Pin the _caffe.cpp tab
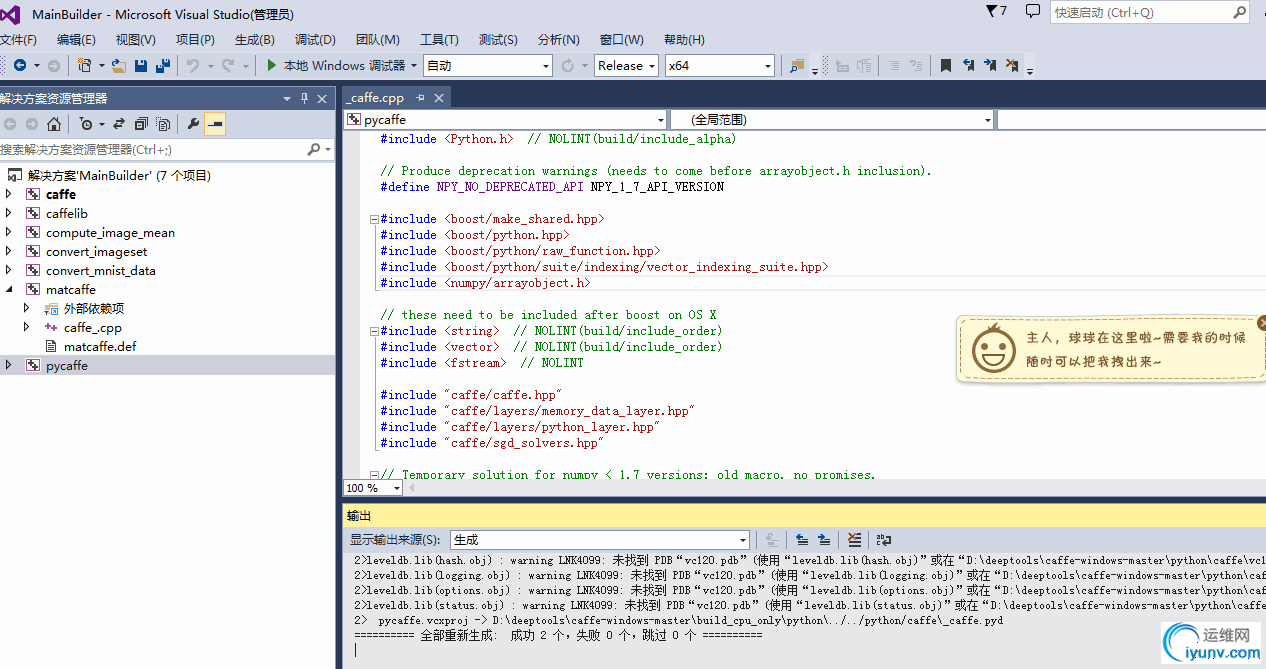 tap(421, 98)
